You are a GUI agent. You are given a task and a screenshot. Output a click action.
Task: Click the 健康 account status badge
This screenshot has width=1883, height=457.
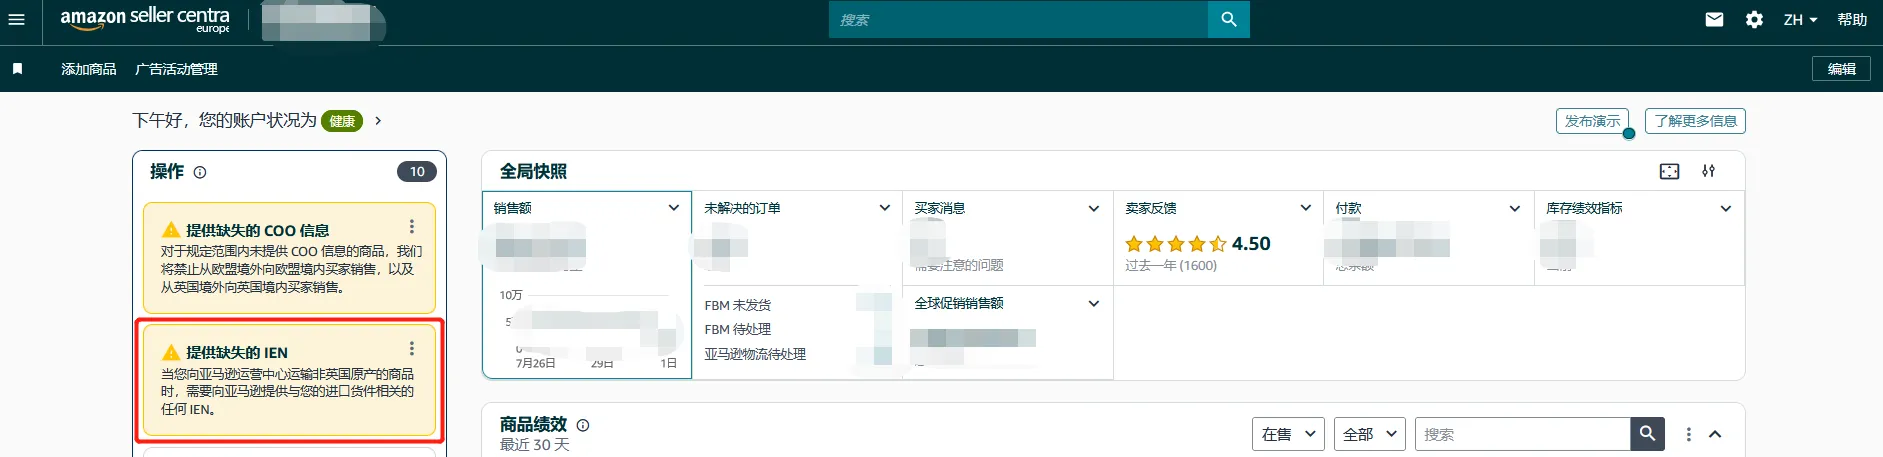(x=342, y=121)
